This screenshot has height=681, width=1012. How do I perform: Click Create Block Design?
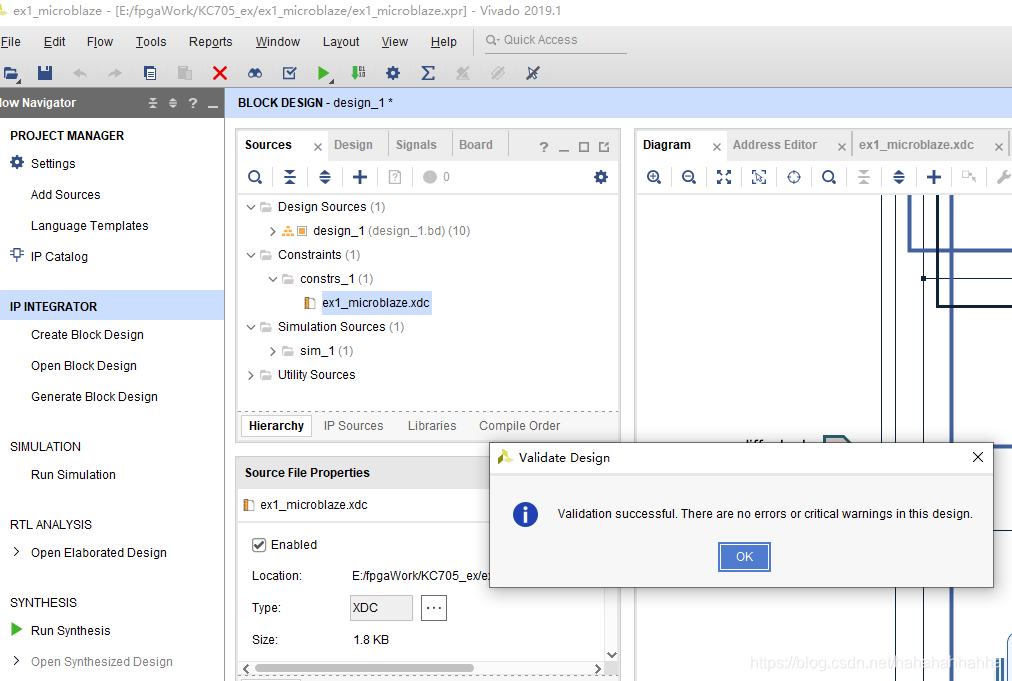[x=87, y=335]
